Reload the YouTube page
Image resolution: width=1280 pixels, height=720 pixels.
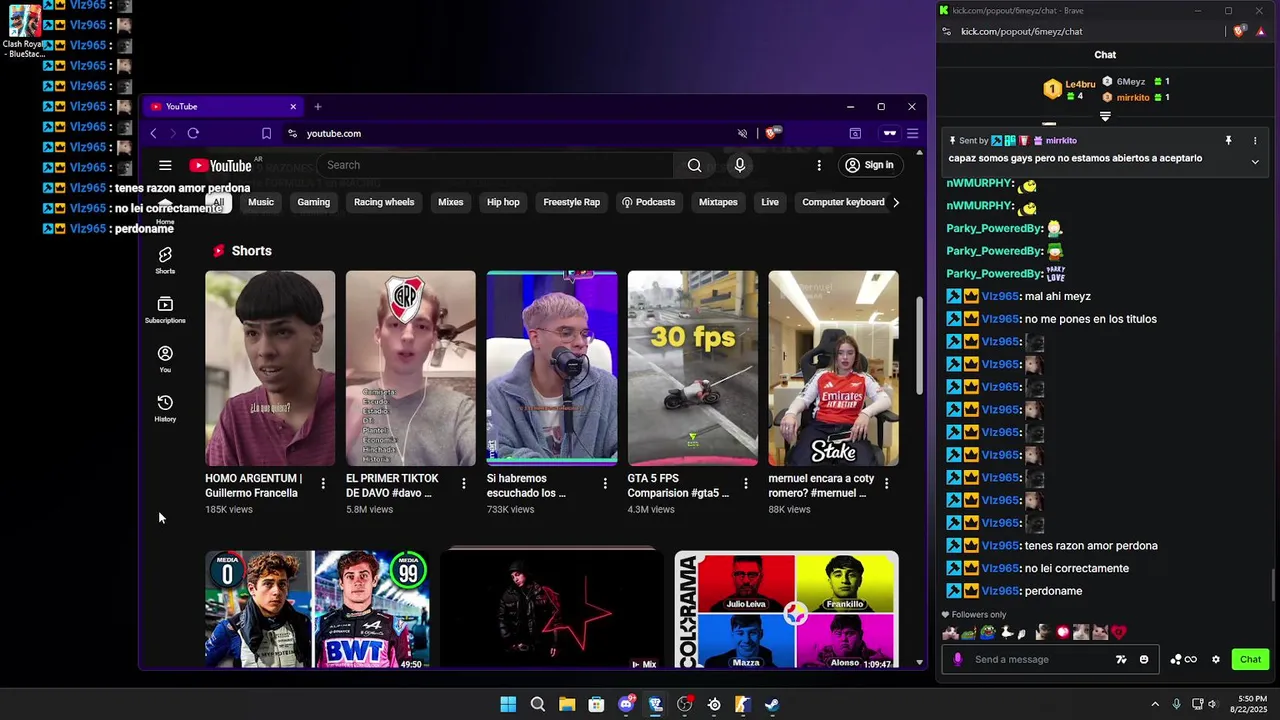tap(193, 133)
